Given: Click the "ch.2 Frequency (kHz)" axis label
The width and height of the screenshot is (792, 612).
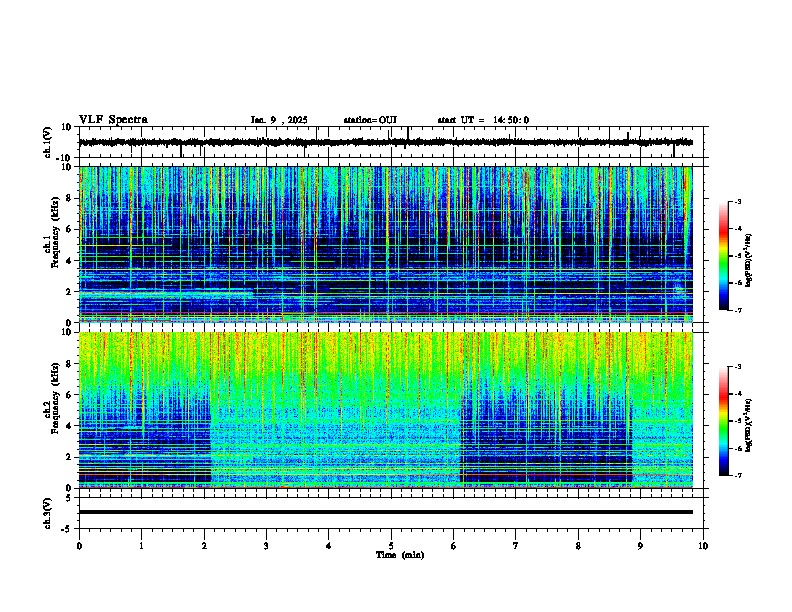Looking at the screenshot, I should tap(51, 398).
